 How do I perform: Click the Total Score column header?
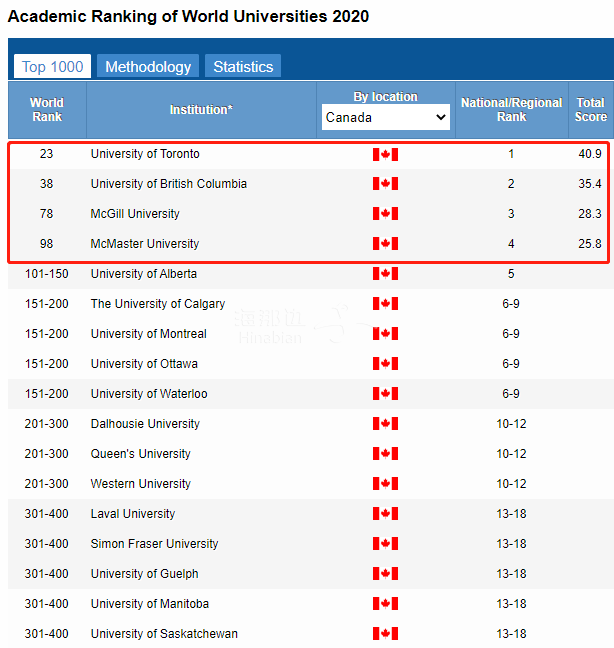(590, 110)
